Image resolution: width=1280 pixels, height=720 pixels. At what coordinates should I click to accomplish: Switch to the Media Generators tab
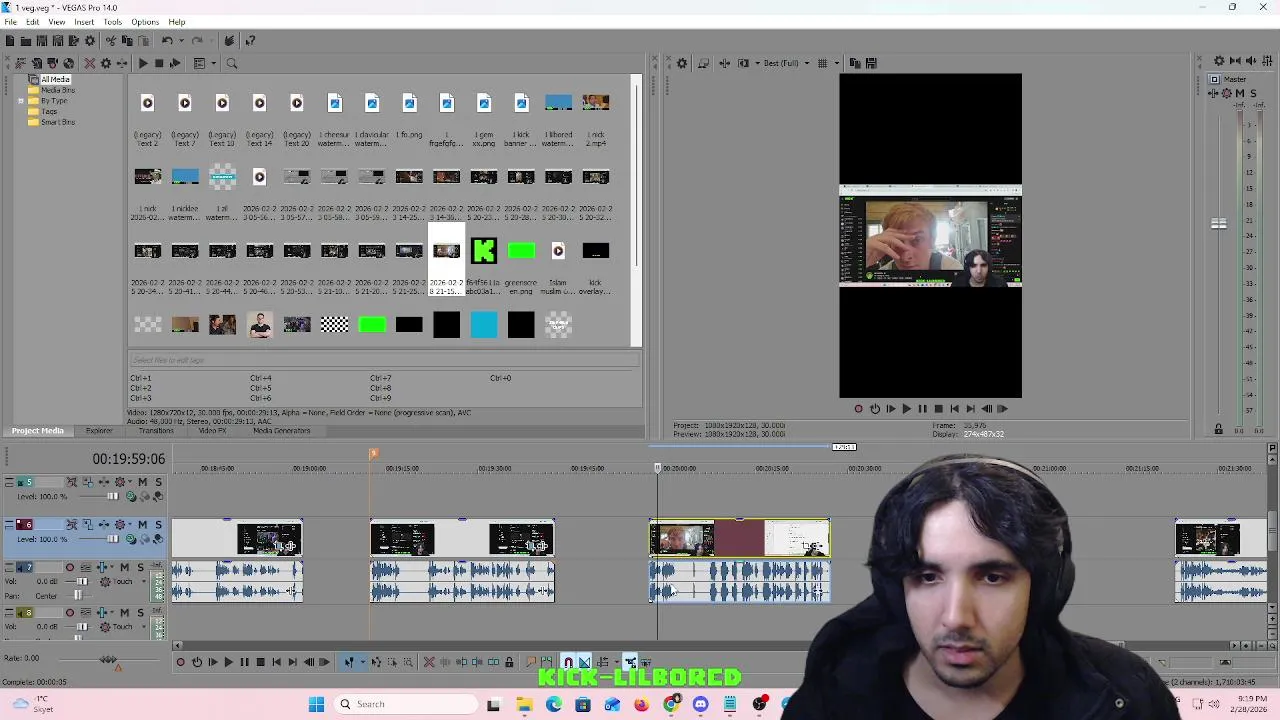[x=281, y=431]
